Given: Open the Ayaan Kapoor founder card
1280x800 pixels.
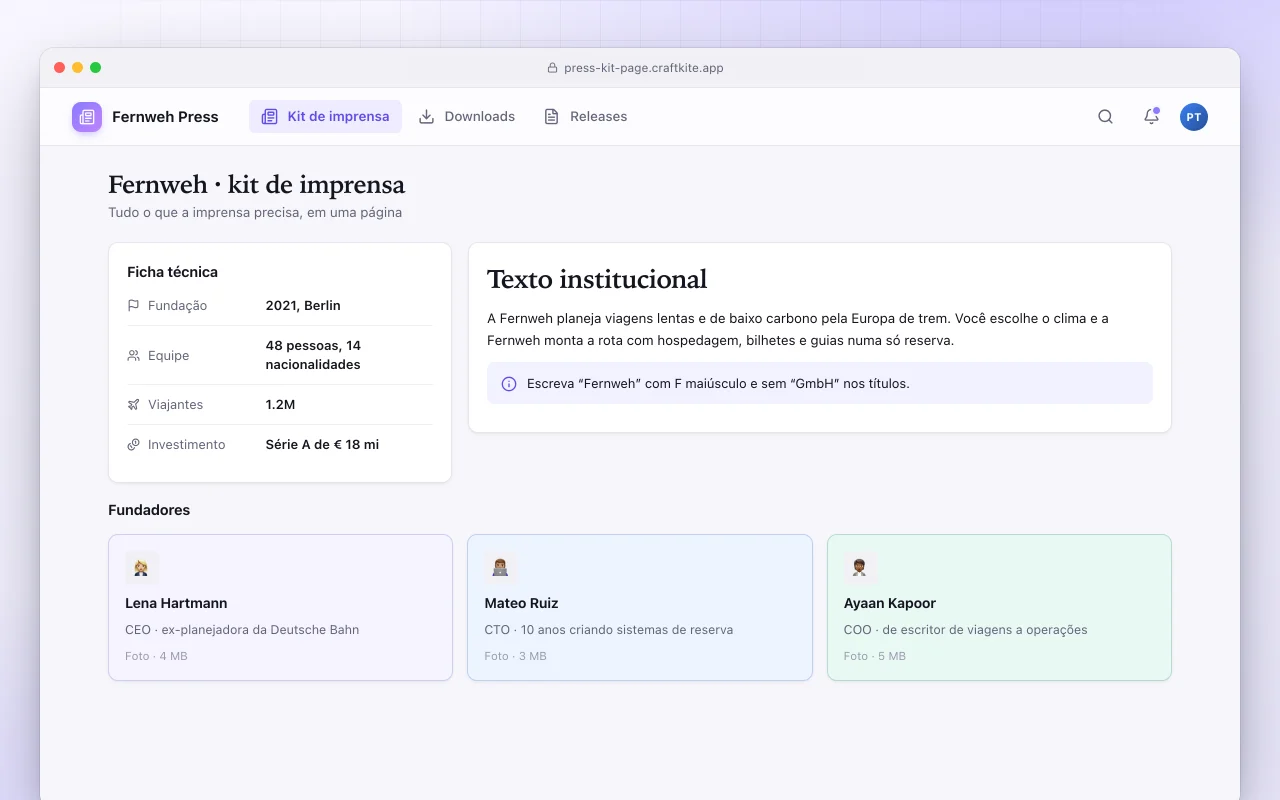Looking at the screenshot, I should (999, 608).
